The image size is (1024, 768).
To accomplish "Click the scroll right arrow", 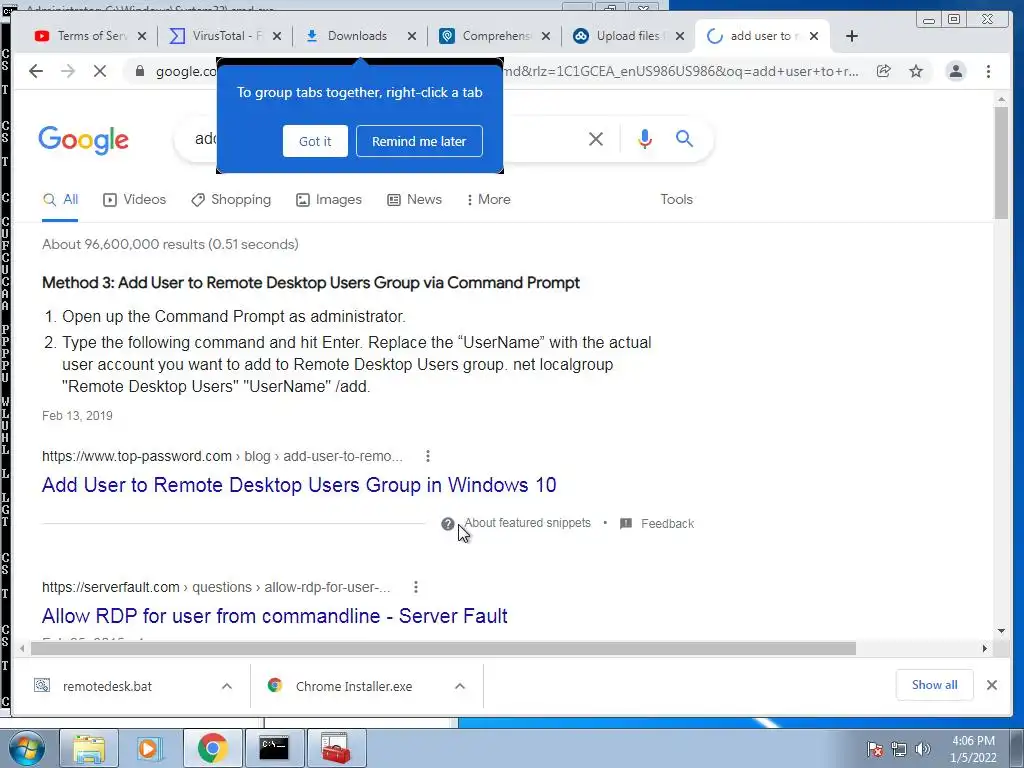I will (x=984, y=648).
